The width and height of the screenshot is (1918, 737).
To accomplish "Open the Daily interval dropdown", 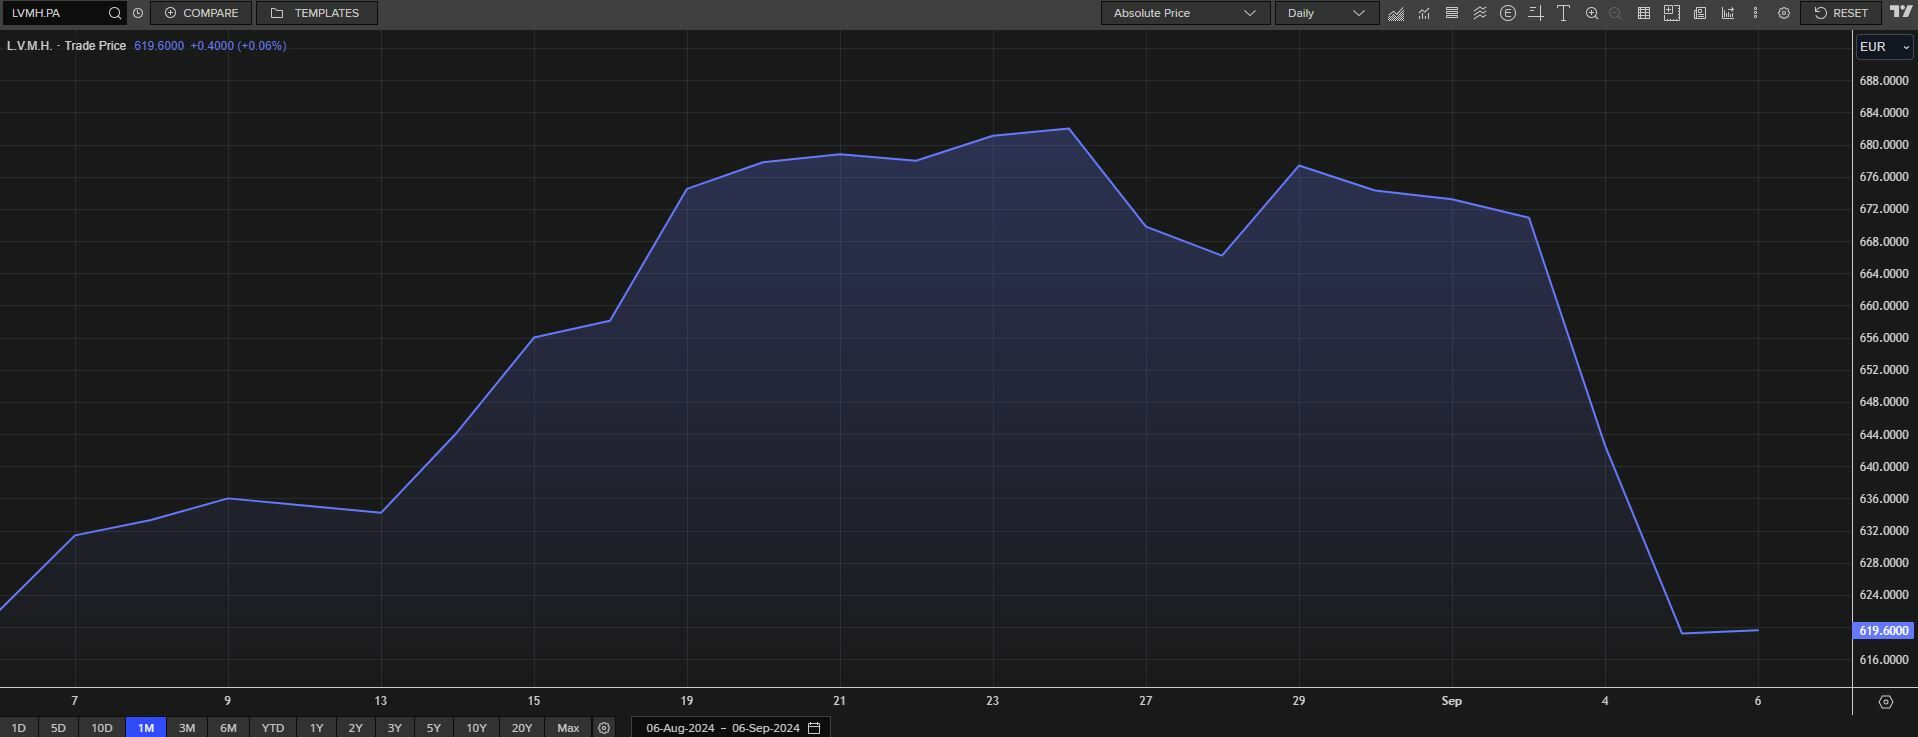I will (x=1325, y=13).
